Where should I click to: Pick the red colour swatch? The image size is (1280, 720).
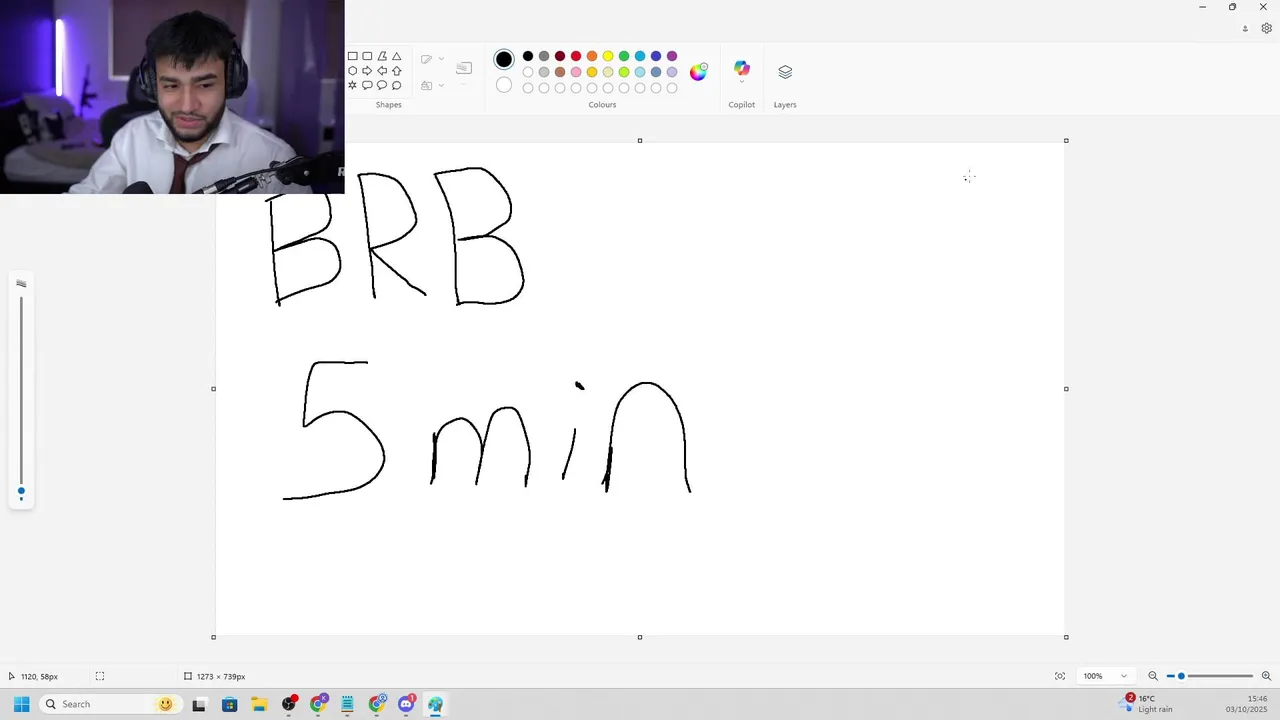point(576,56)
